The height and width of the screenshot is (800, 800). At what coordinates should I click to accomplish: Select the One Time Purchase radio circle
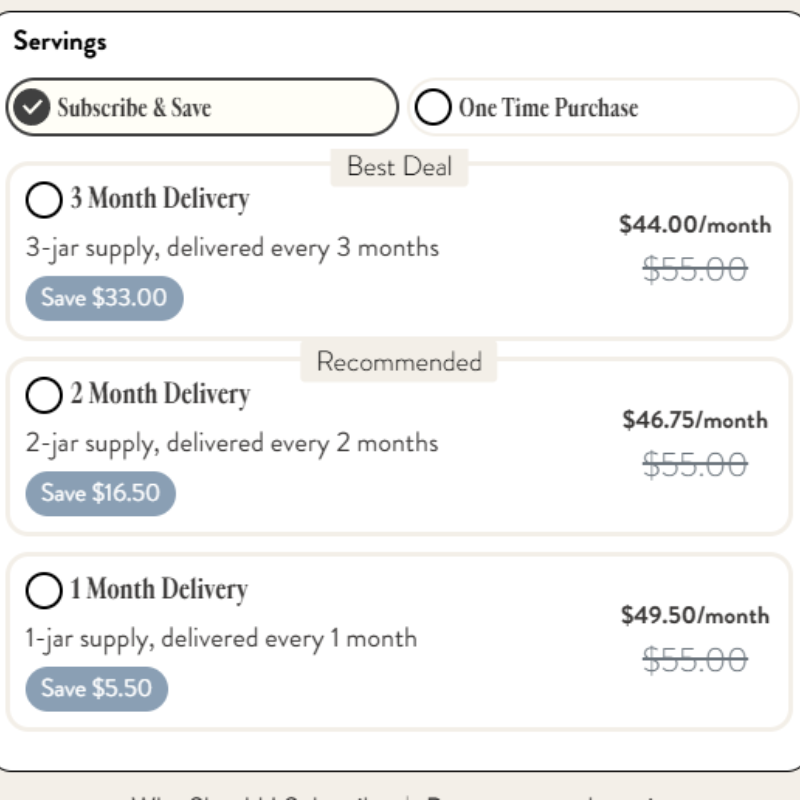click(433, 107)
